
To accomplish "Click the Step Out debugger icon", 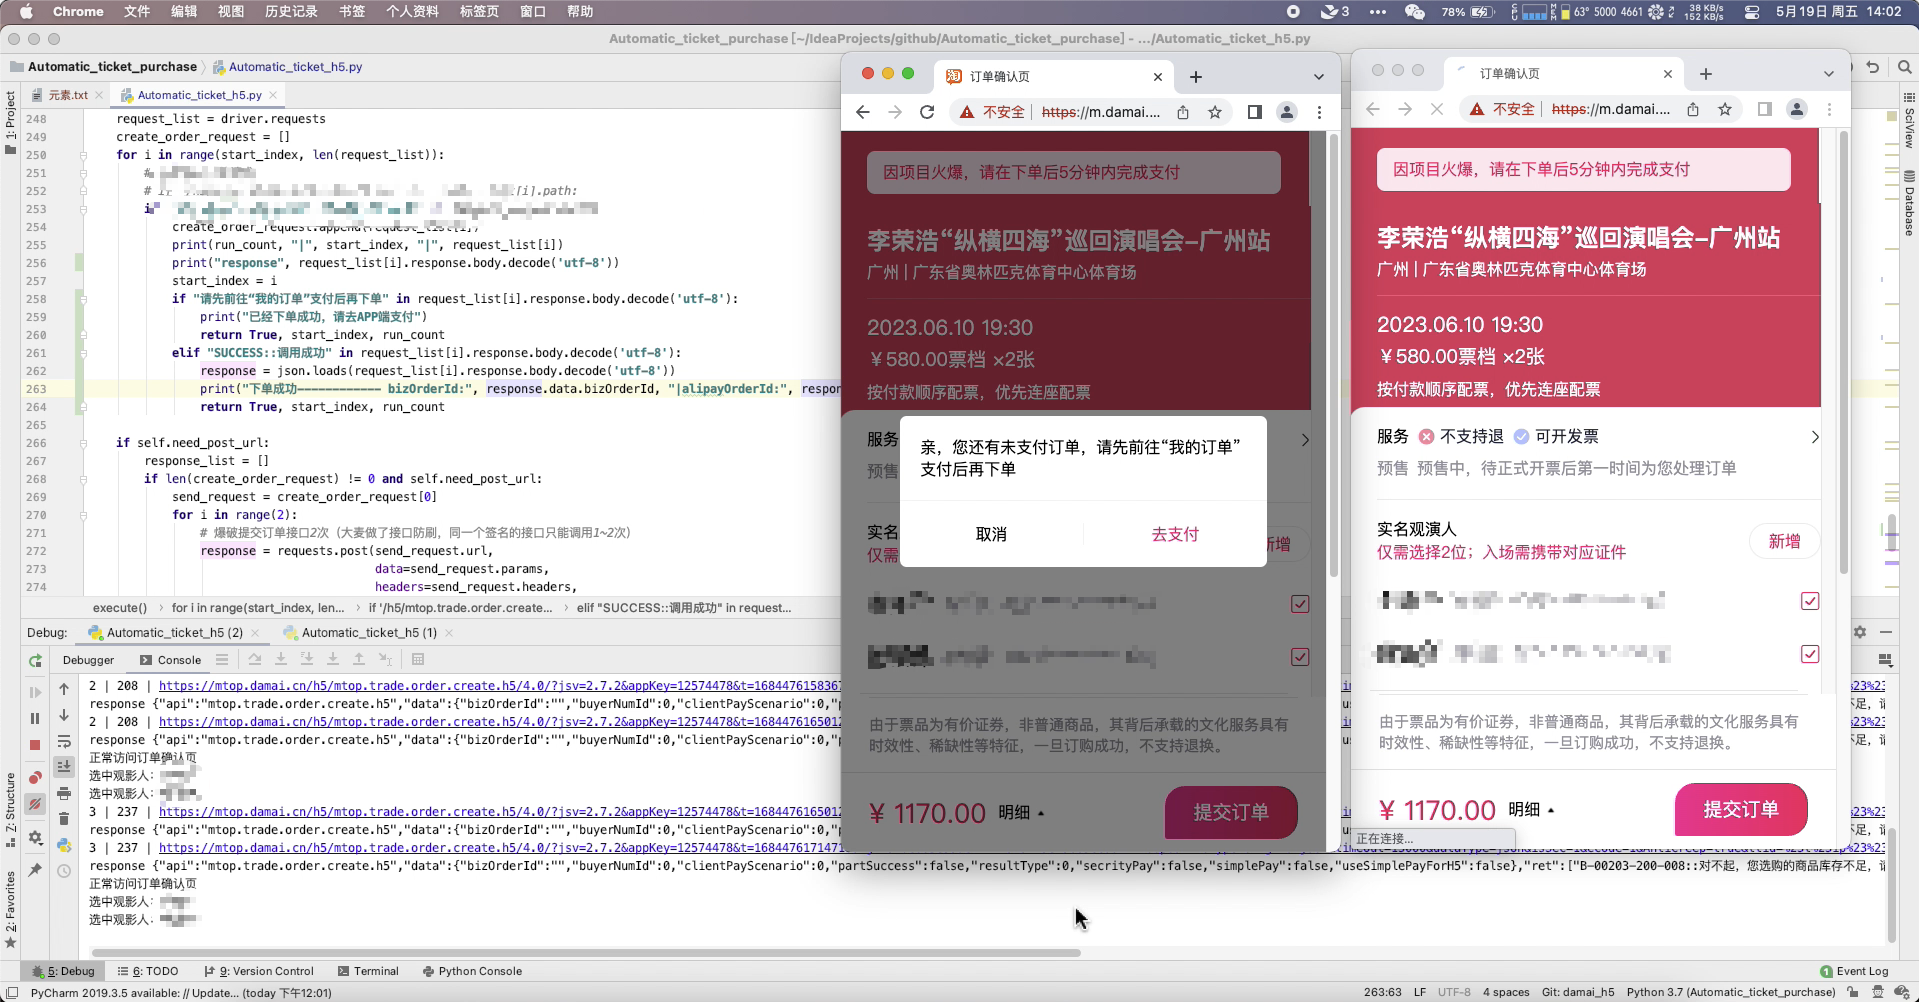I will (x=359, y=659).
